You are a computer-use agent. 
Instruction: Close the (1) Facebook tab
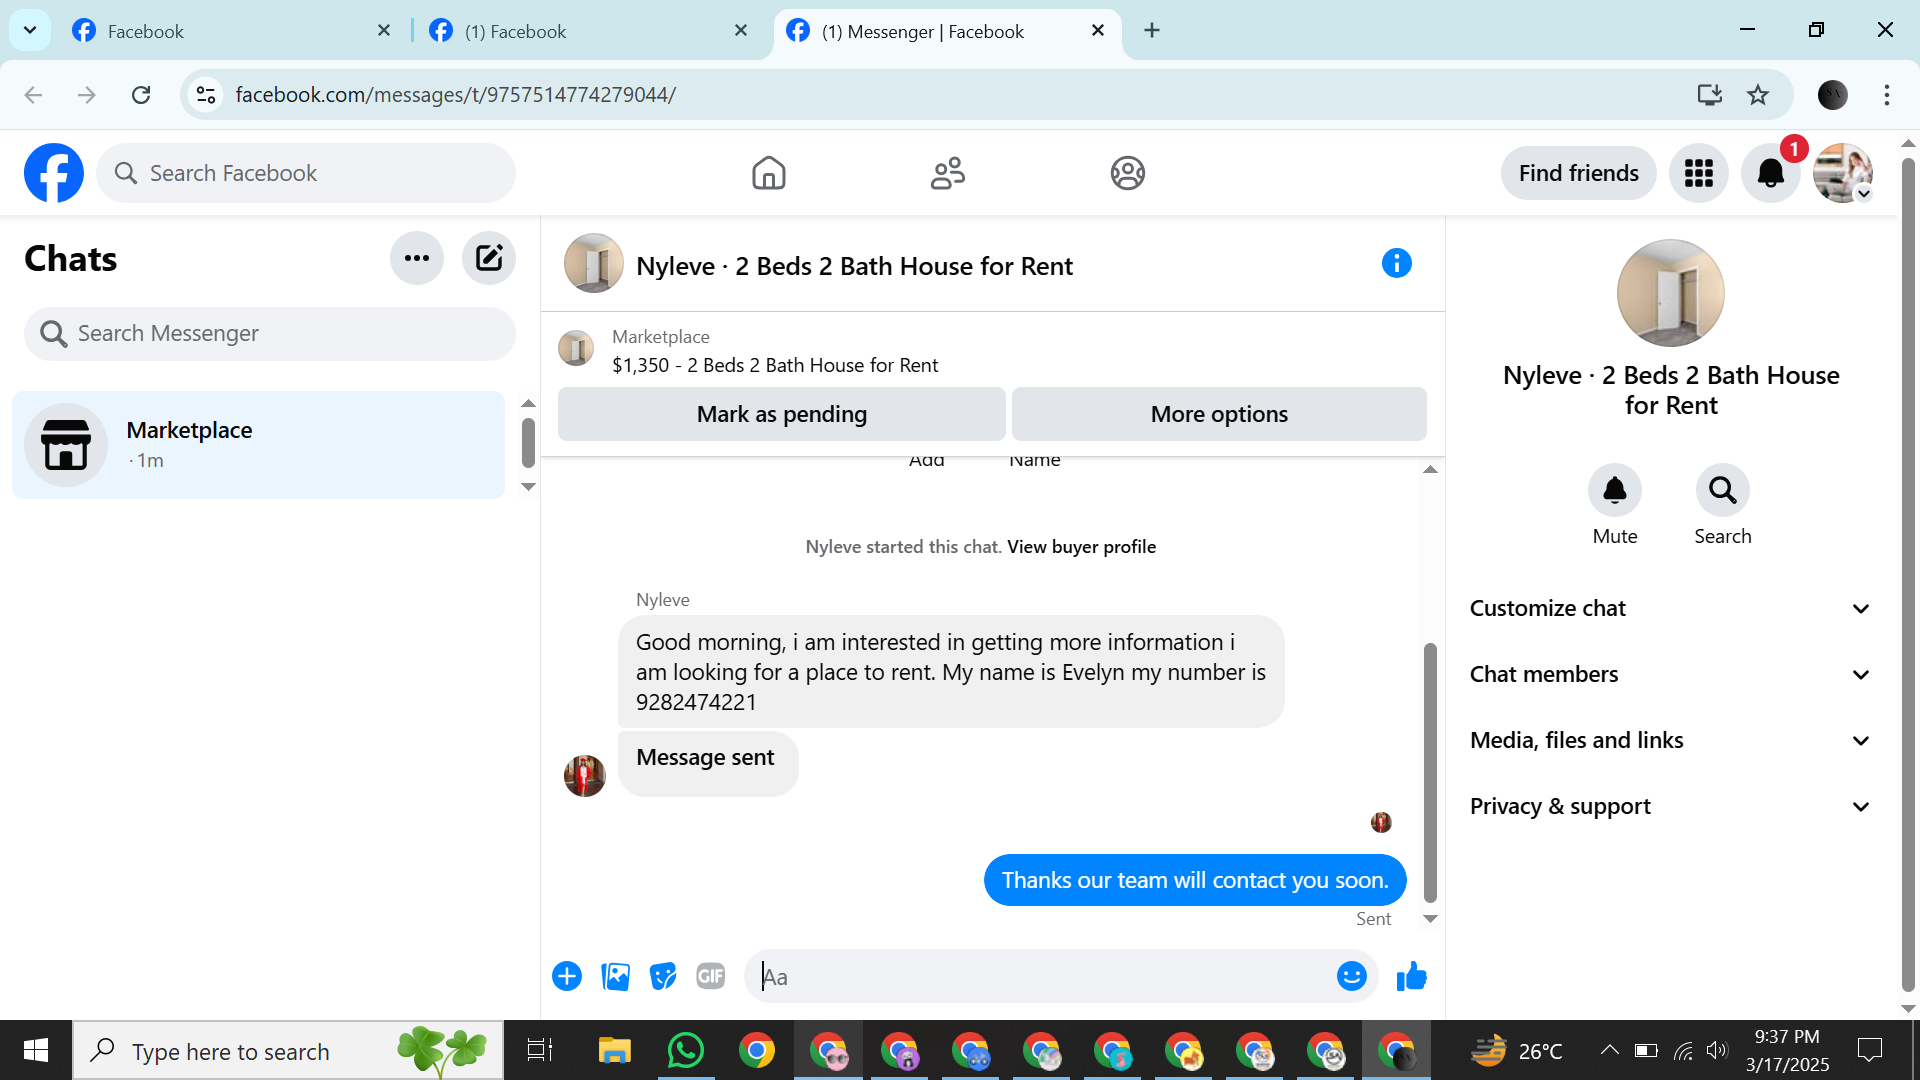point(741,30)
